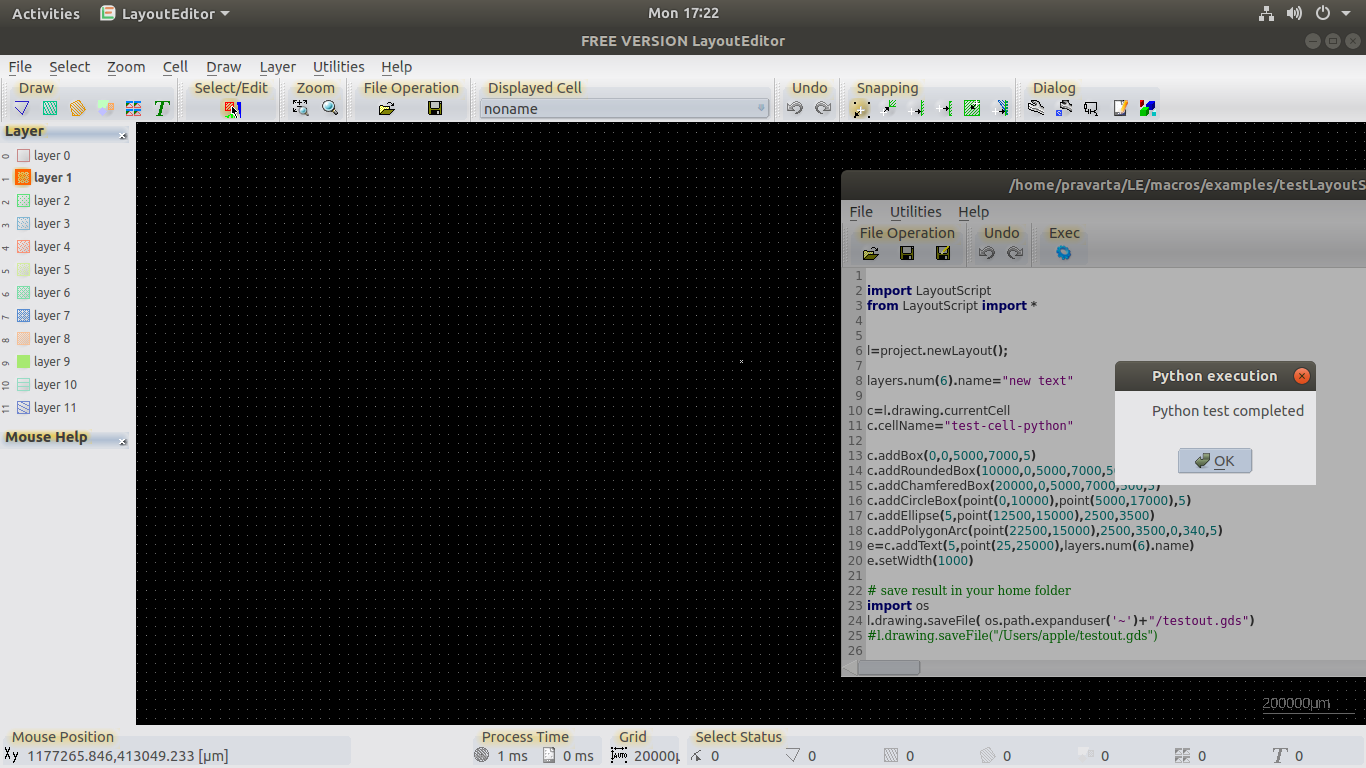Activate the Select/Edit pointer tool
Viewport: 1366px width, 768px height.
[232, 109]
